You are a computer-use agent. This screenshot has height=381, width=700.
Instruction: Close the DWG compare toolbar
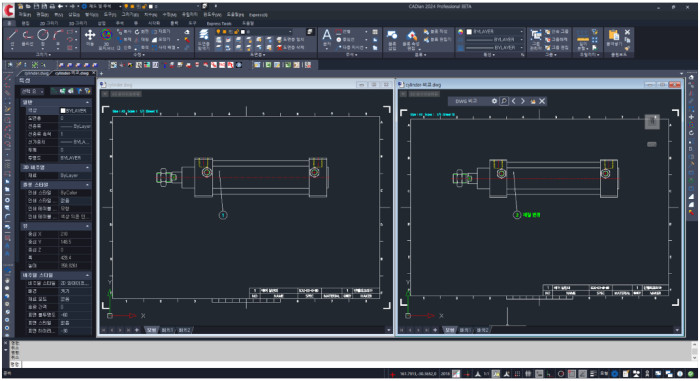point(542,101)
